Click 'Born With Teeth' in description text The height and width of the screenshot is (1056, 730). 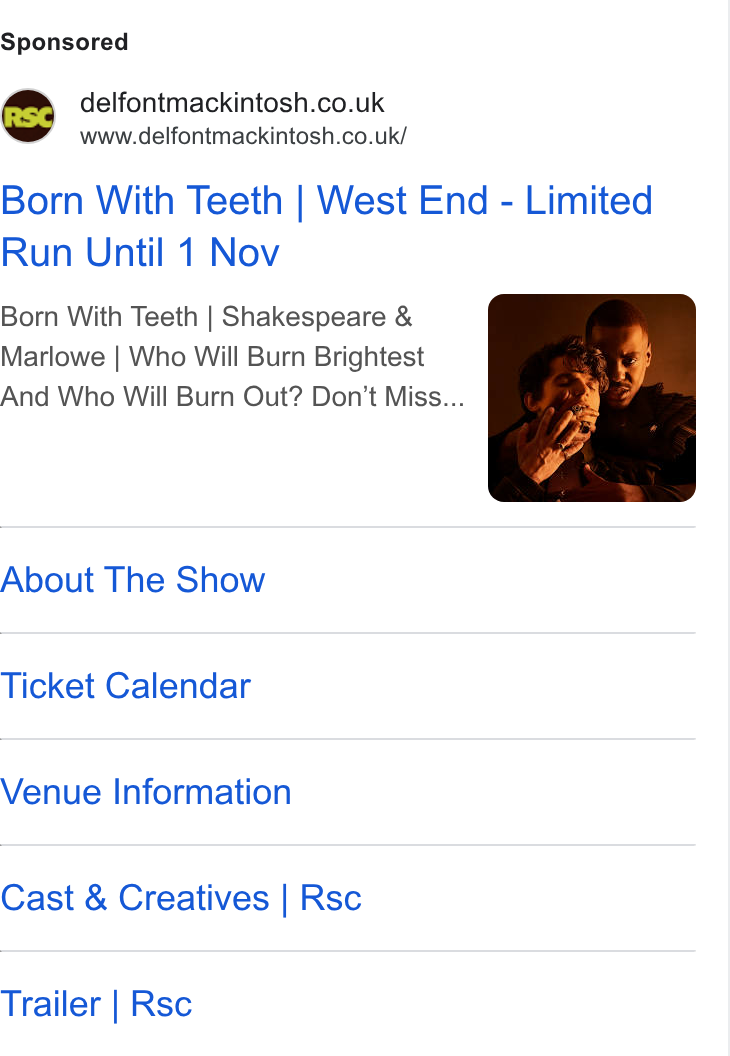(99, 317)
